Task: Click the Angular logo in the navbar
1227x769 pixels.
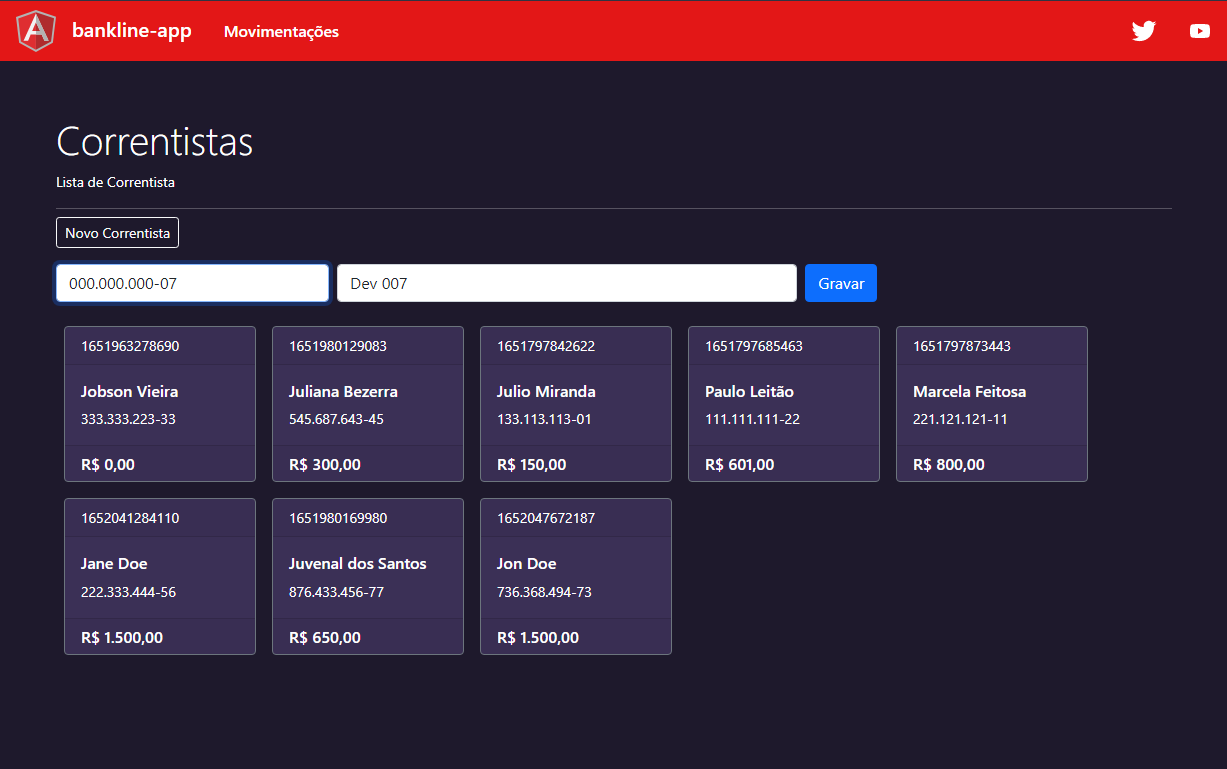Action: (35, 30)
